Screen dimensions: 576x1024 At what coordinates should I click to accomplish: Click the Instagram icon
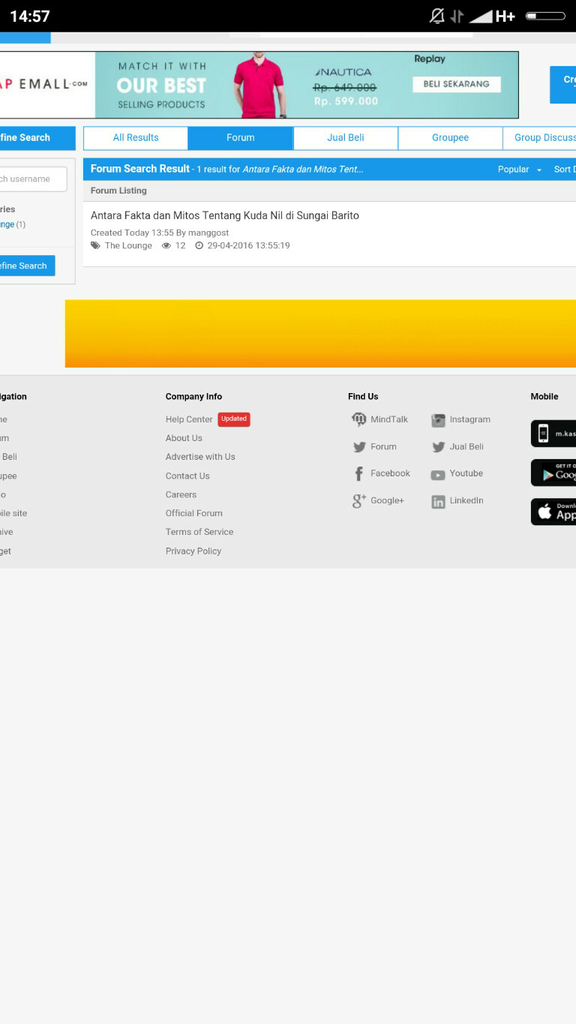[x=438, y=420]
